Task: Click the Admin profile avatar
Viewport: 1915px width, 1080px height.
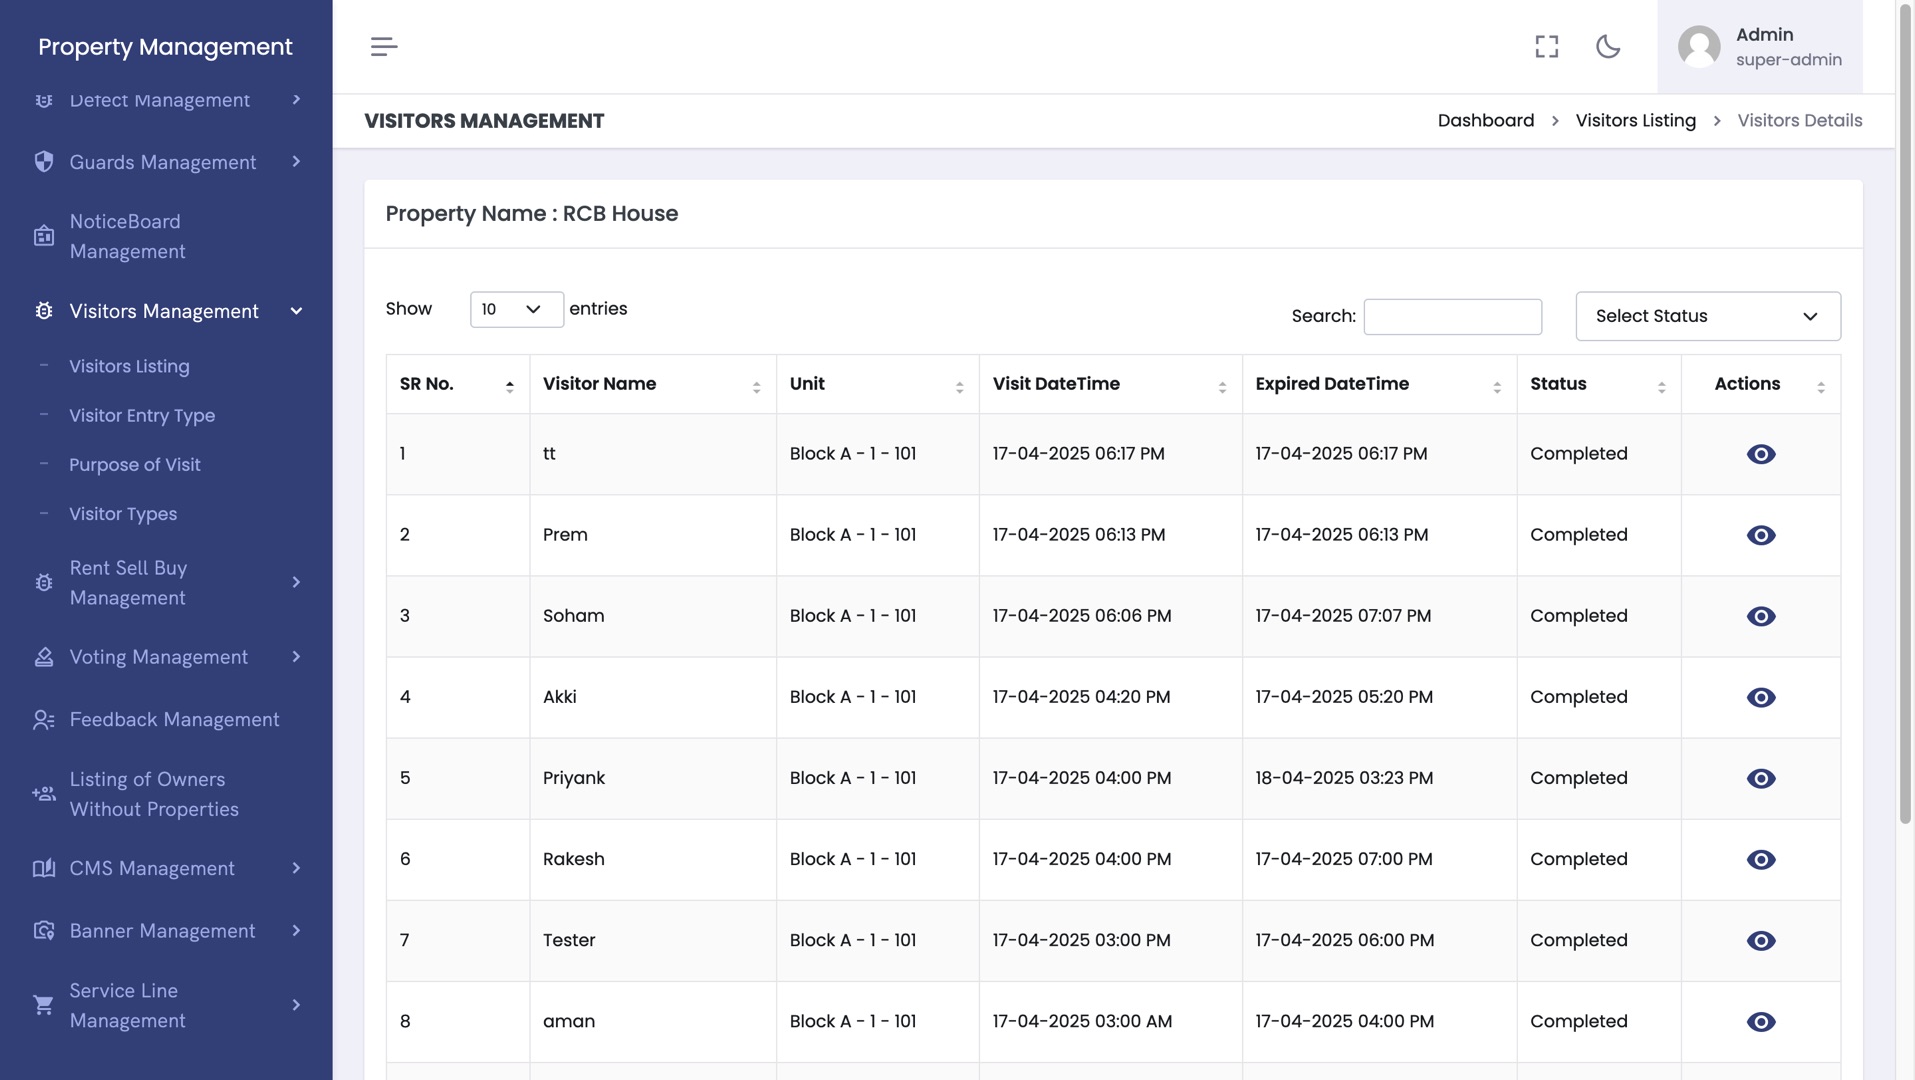Action: click(1698, 47)
